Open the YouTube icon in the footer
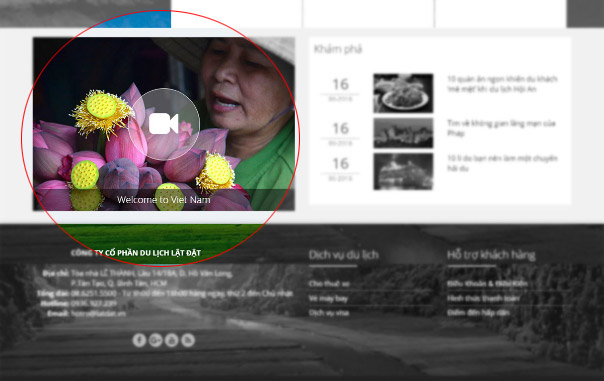Viewport: 604px width, 381px height. pos(171,340)
